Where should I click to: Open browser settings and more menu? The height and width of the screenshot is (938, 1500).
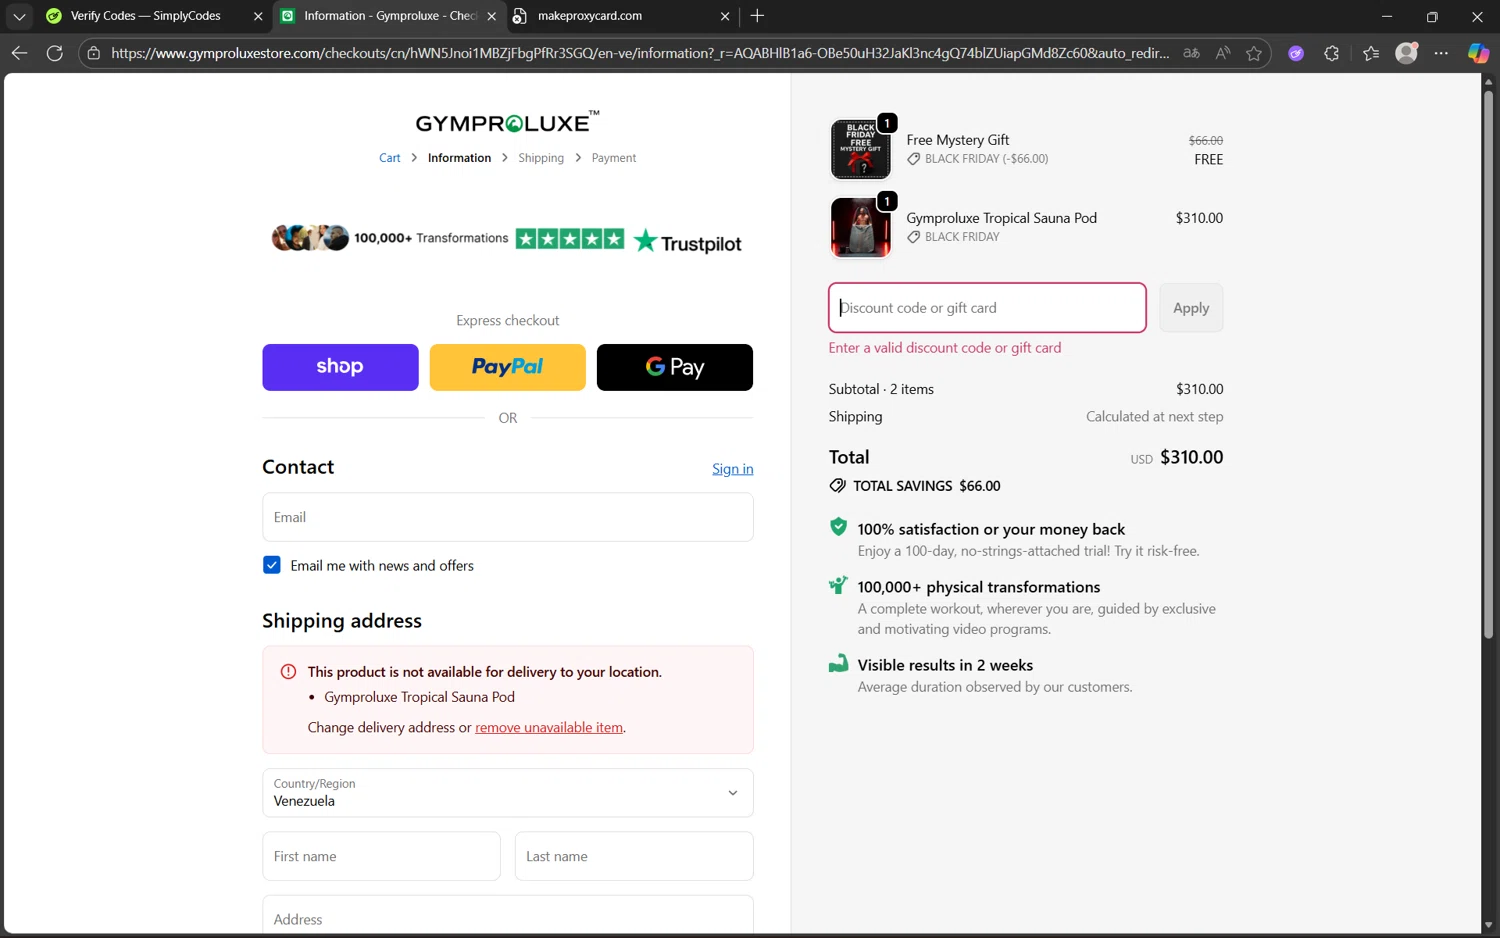(x=1441, y=53)
